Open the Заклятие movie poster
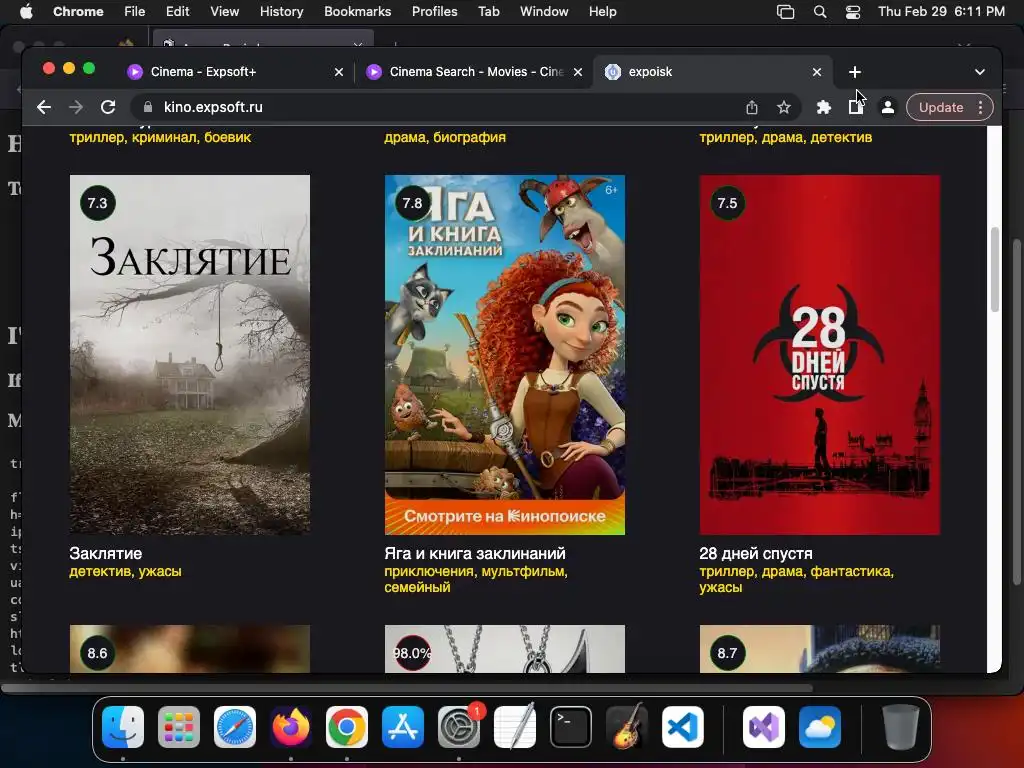This screenshot has width=1024, height=768. (x=189, y=355)
